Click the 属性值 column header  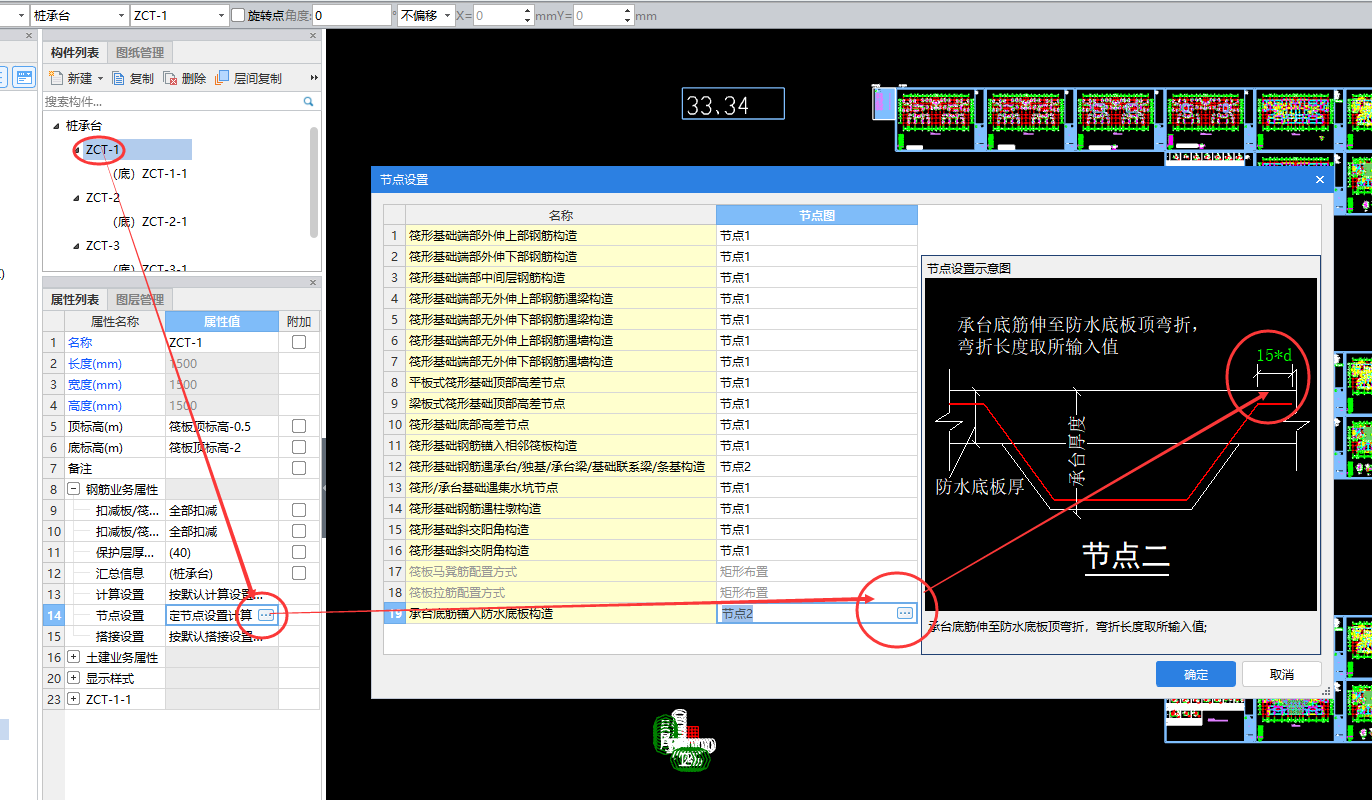tap(222, 321)
